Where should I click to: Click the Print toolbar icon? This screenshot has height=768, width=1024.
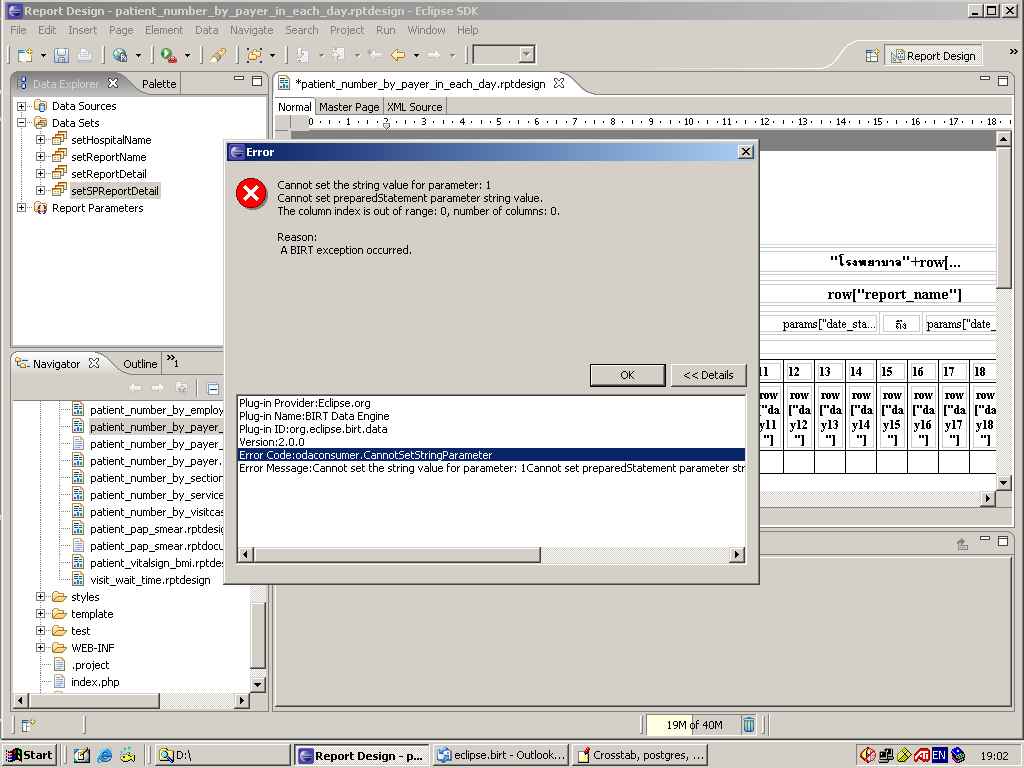(x=84, y=56)
